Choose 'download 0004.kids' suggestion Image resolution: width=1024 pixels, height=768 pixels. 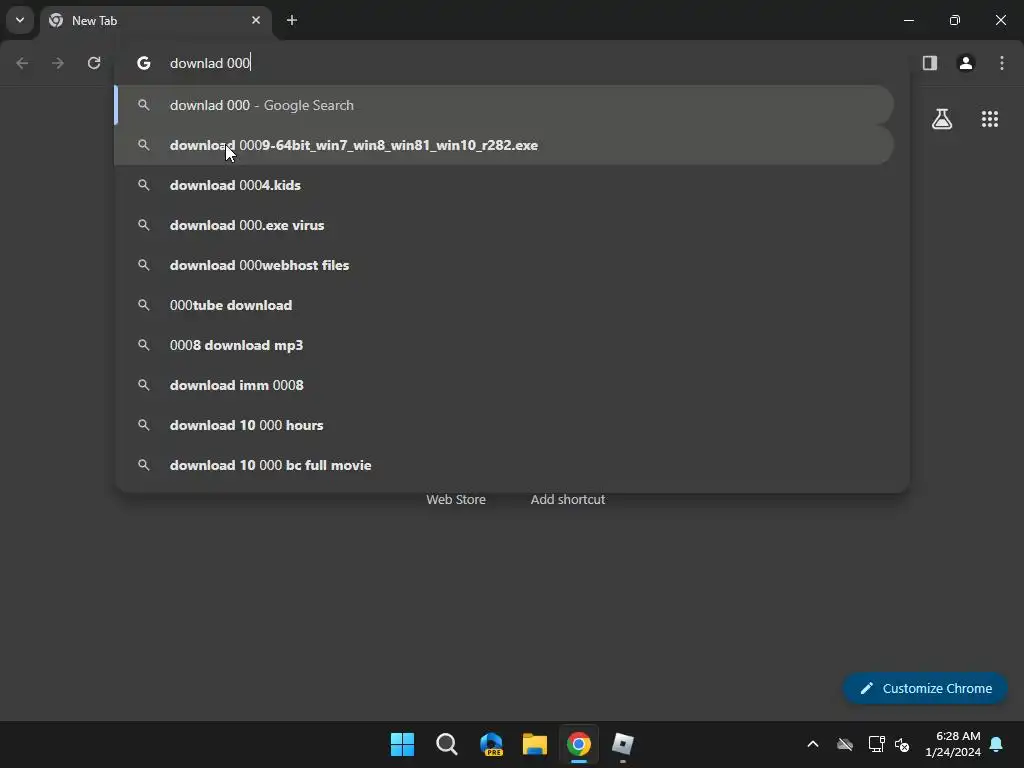click(504, 185)
